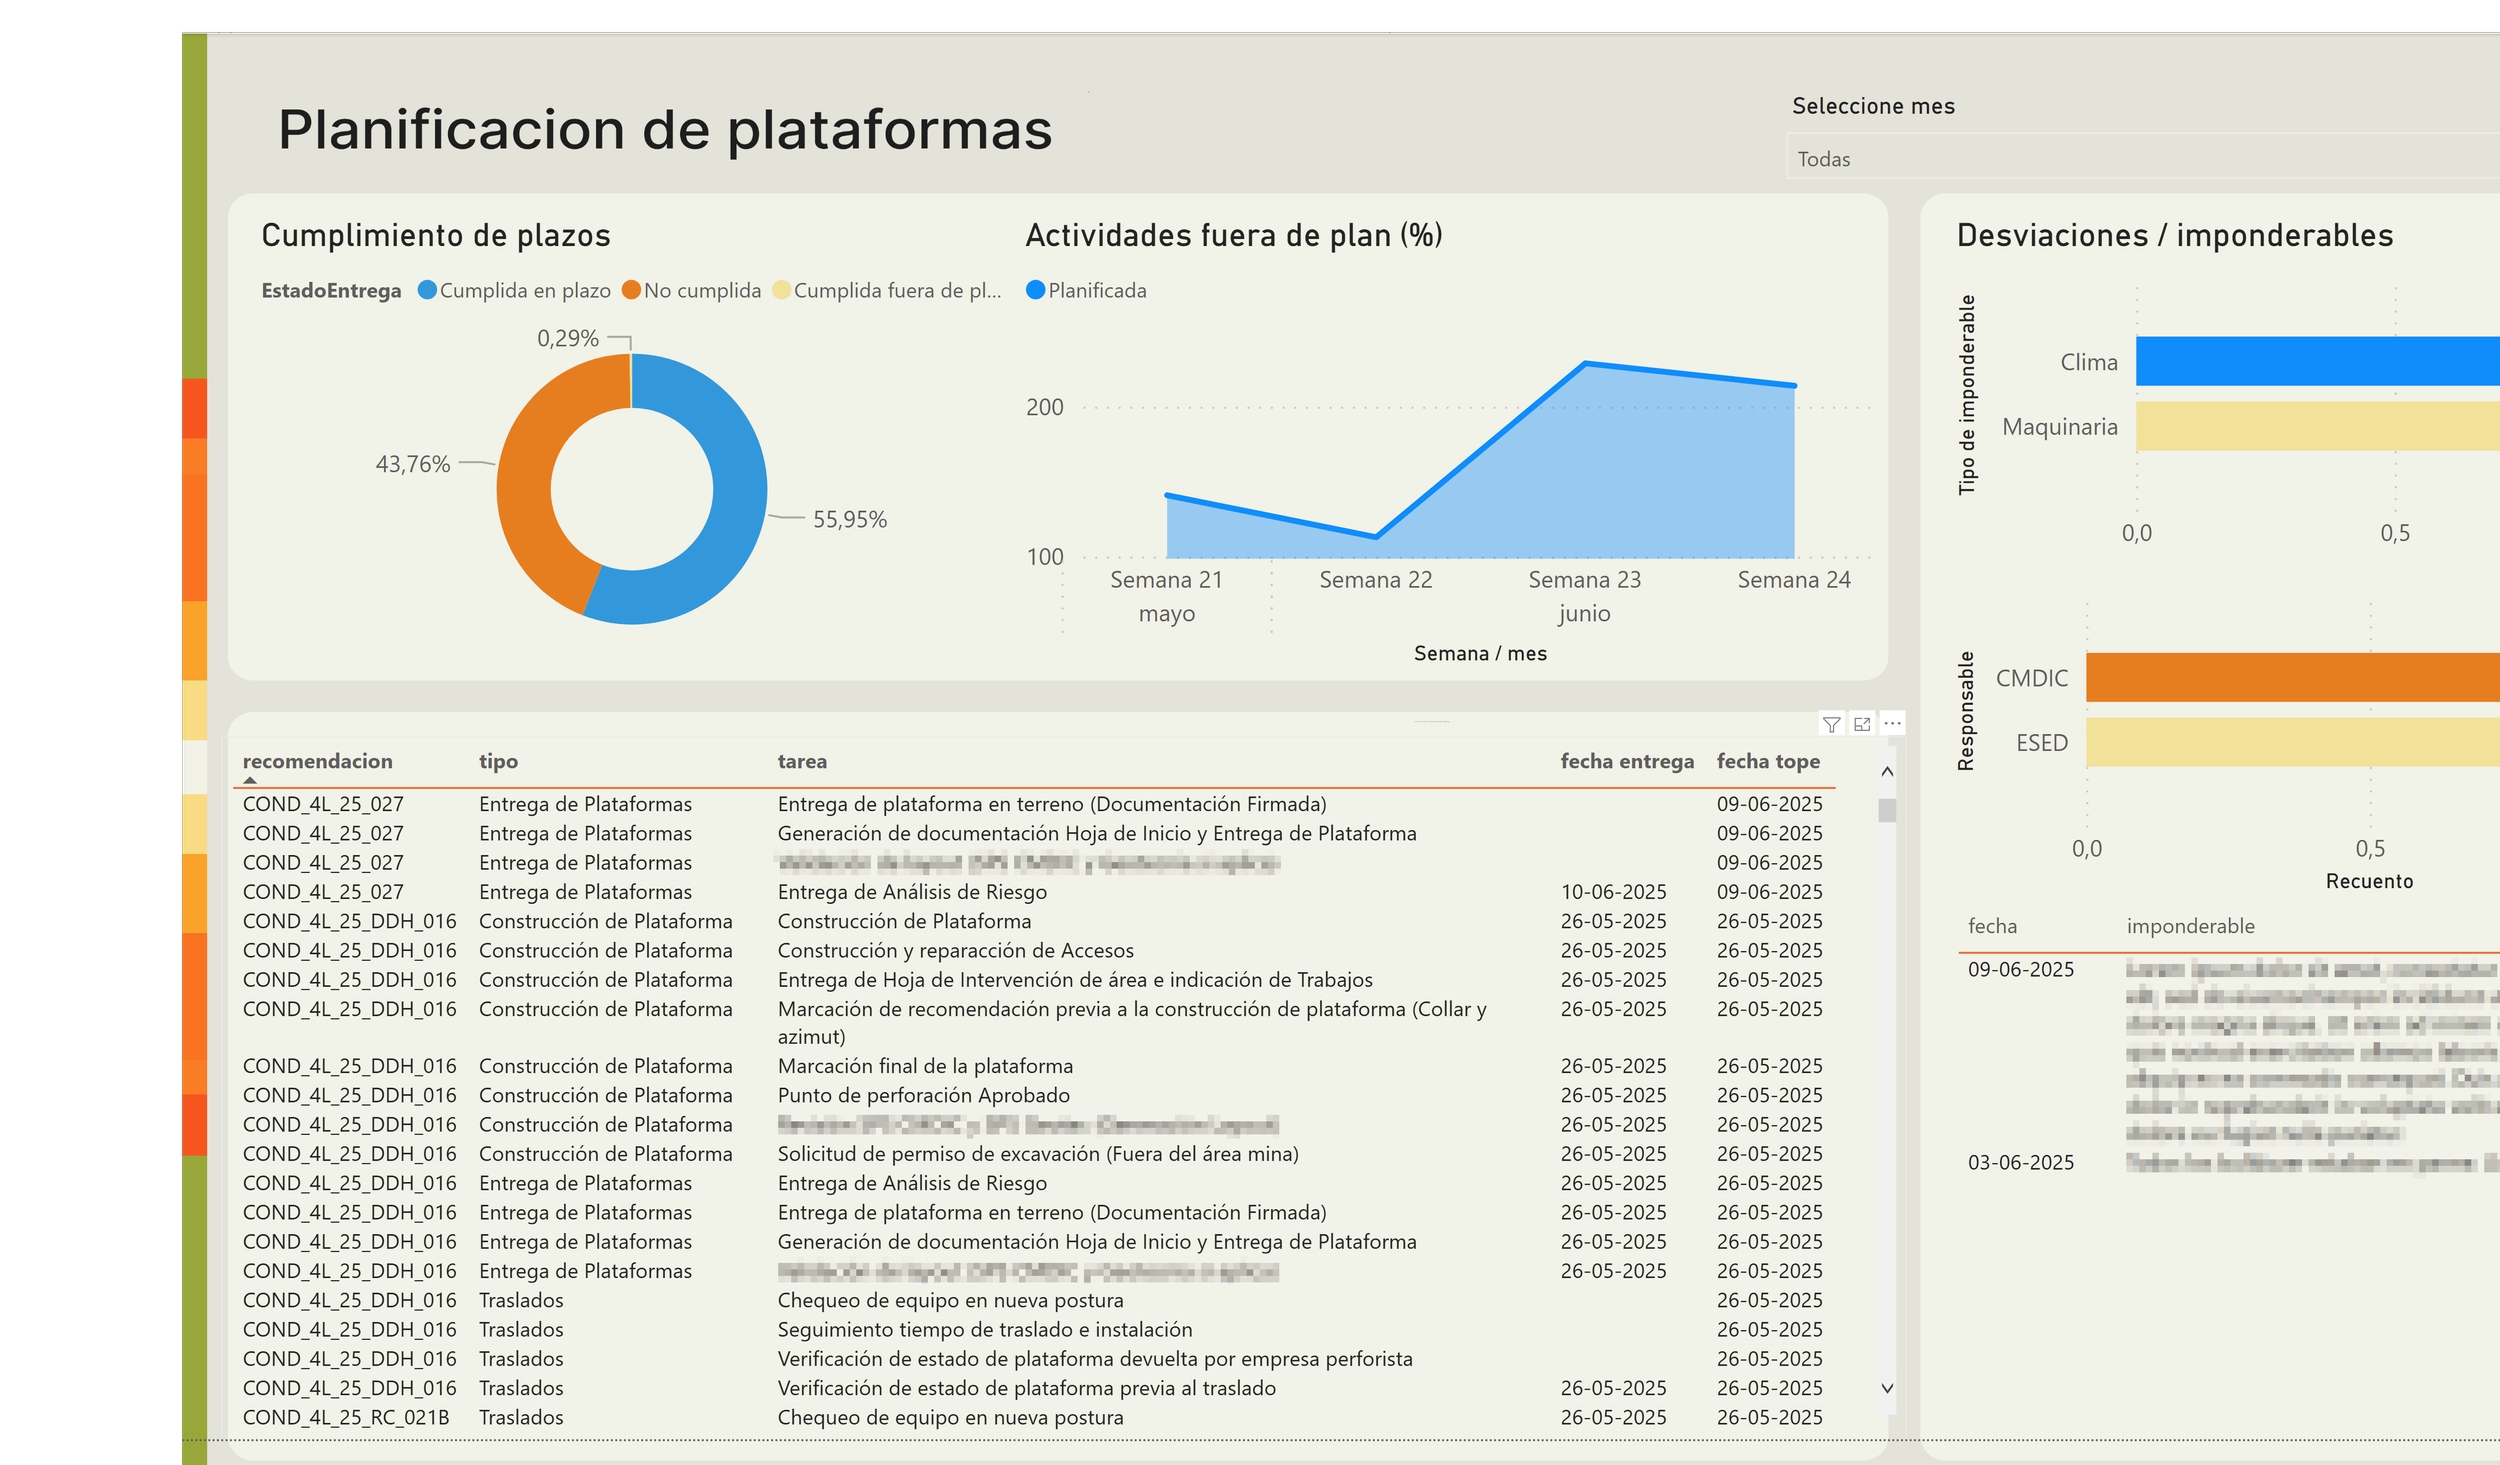The image size is (2500, 1465).
Task: Click the 43,76% donut data label
Action: click(412, 464)
